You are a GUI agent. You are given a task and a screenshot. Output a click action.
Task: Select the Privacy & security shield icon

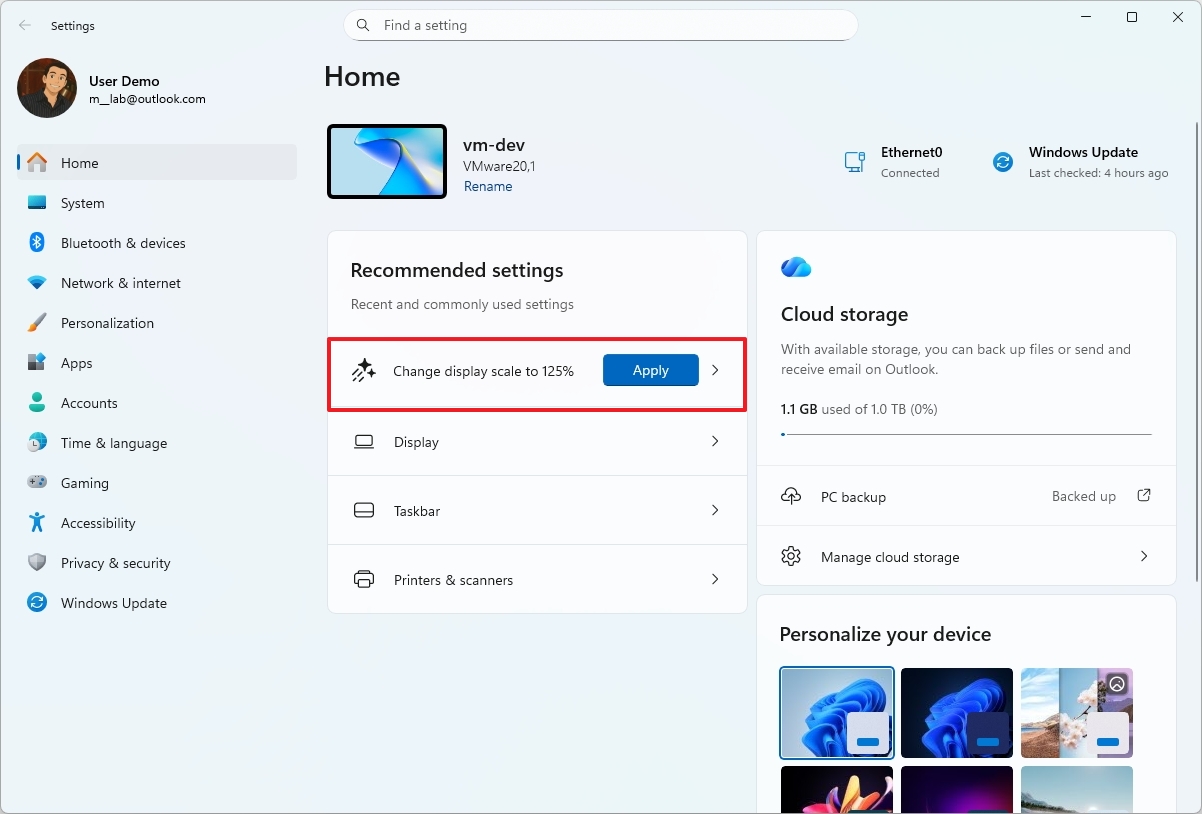(38, 563)
